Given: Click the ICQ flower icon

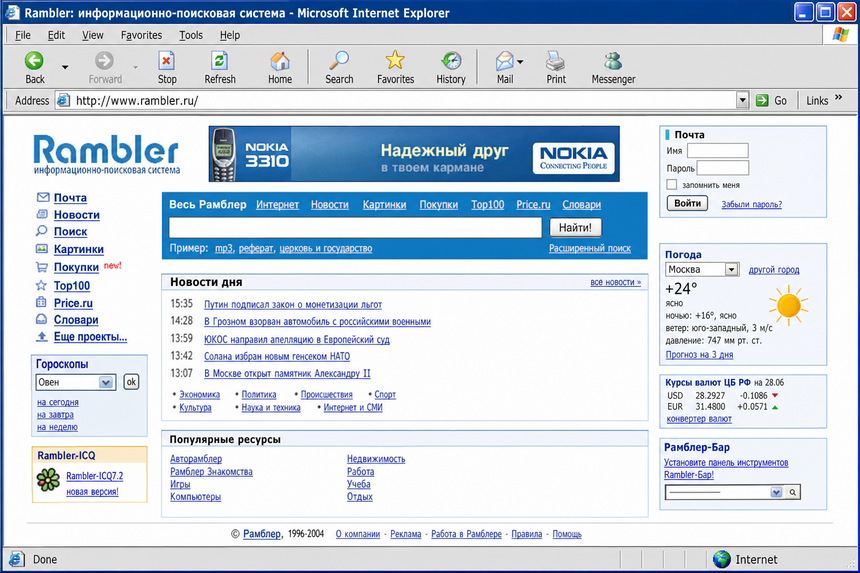Looking at the screenshot, I should (x=48, y=480).
